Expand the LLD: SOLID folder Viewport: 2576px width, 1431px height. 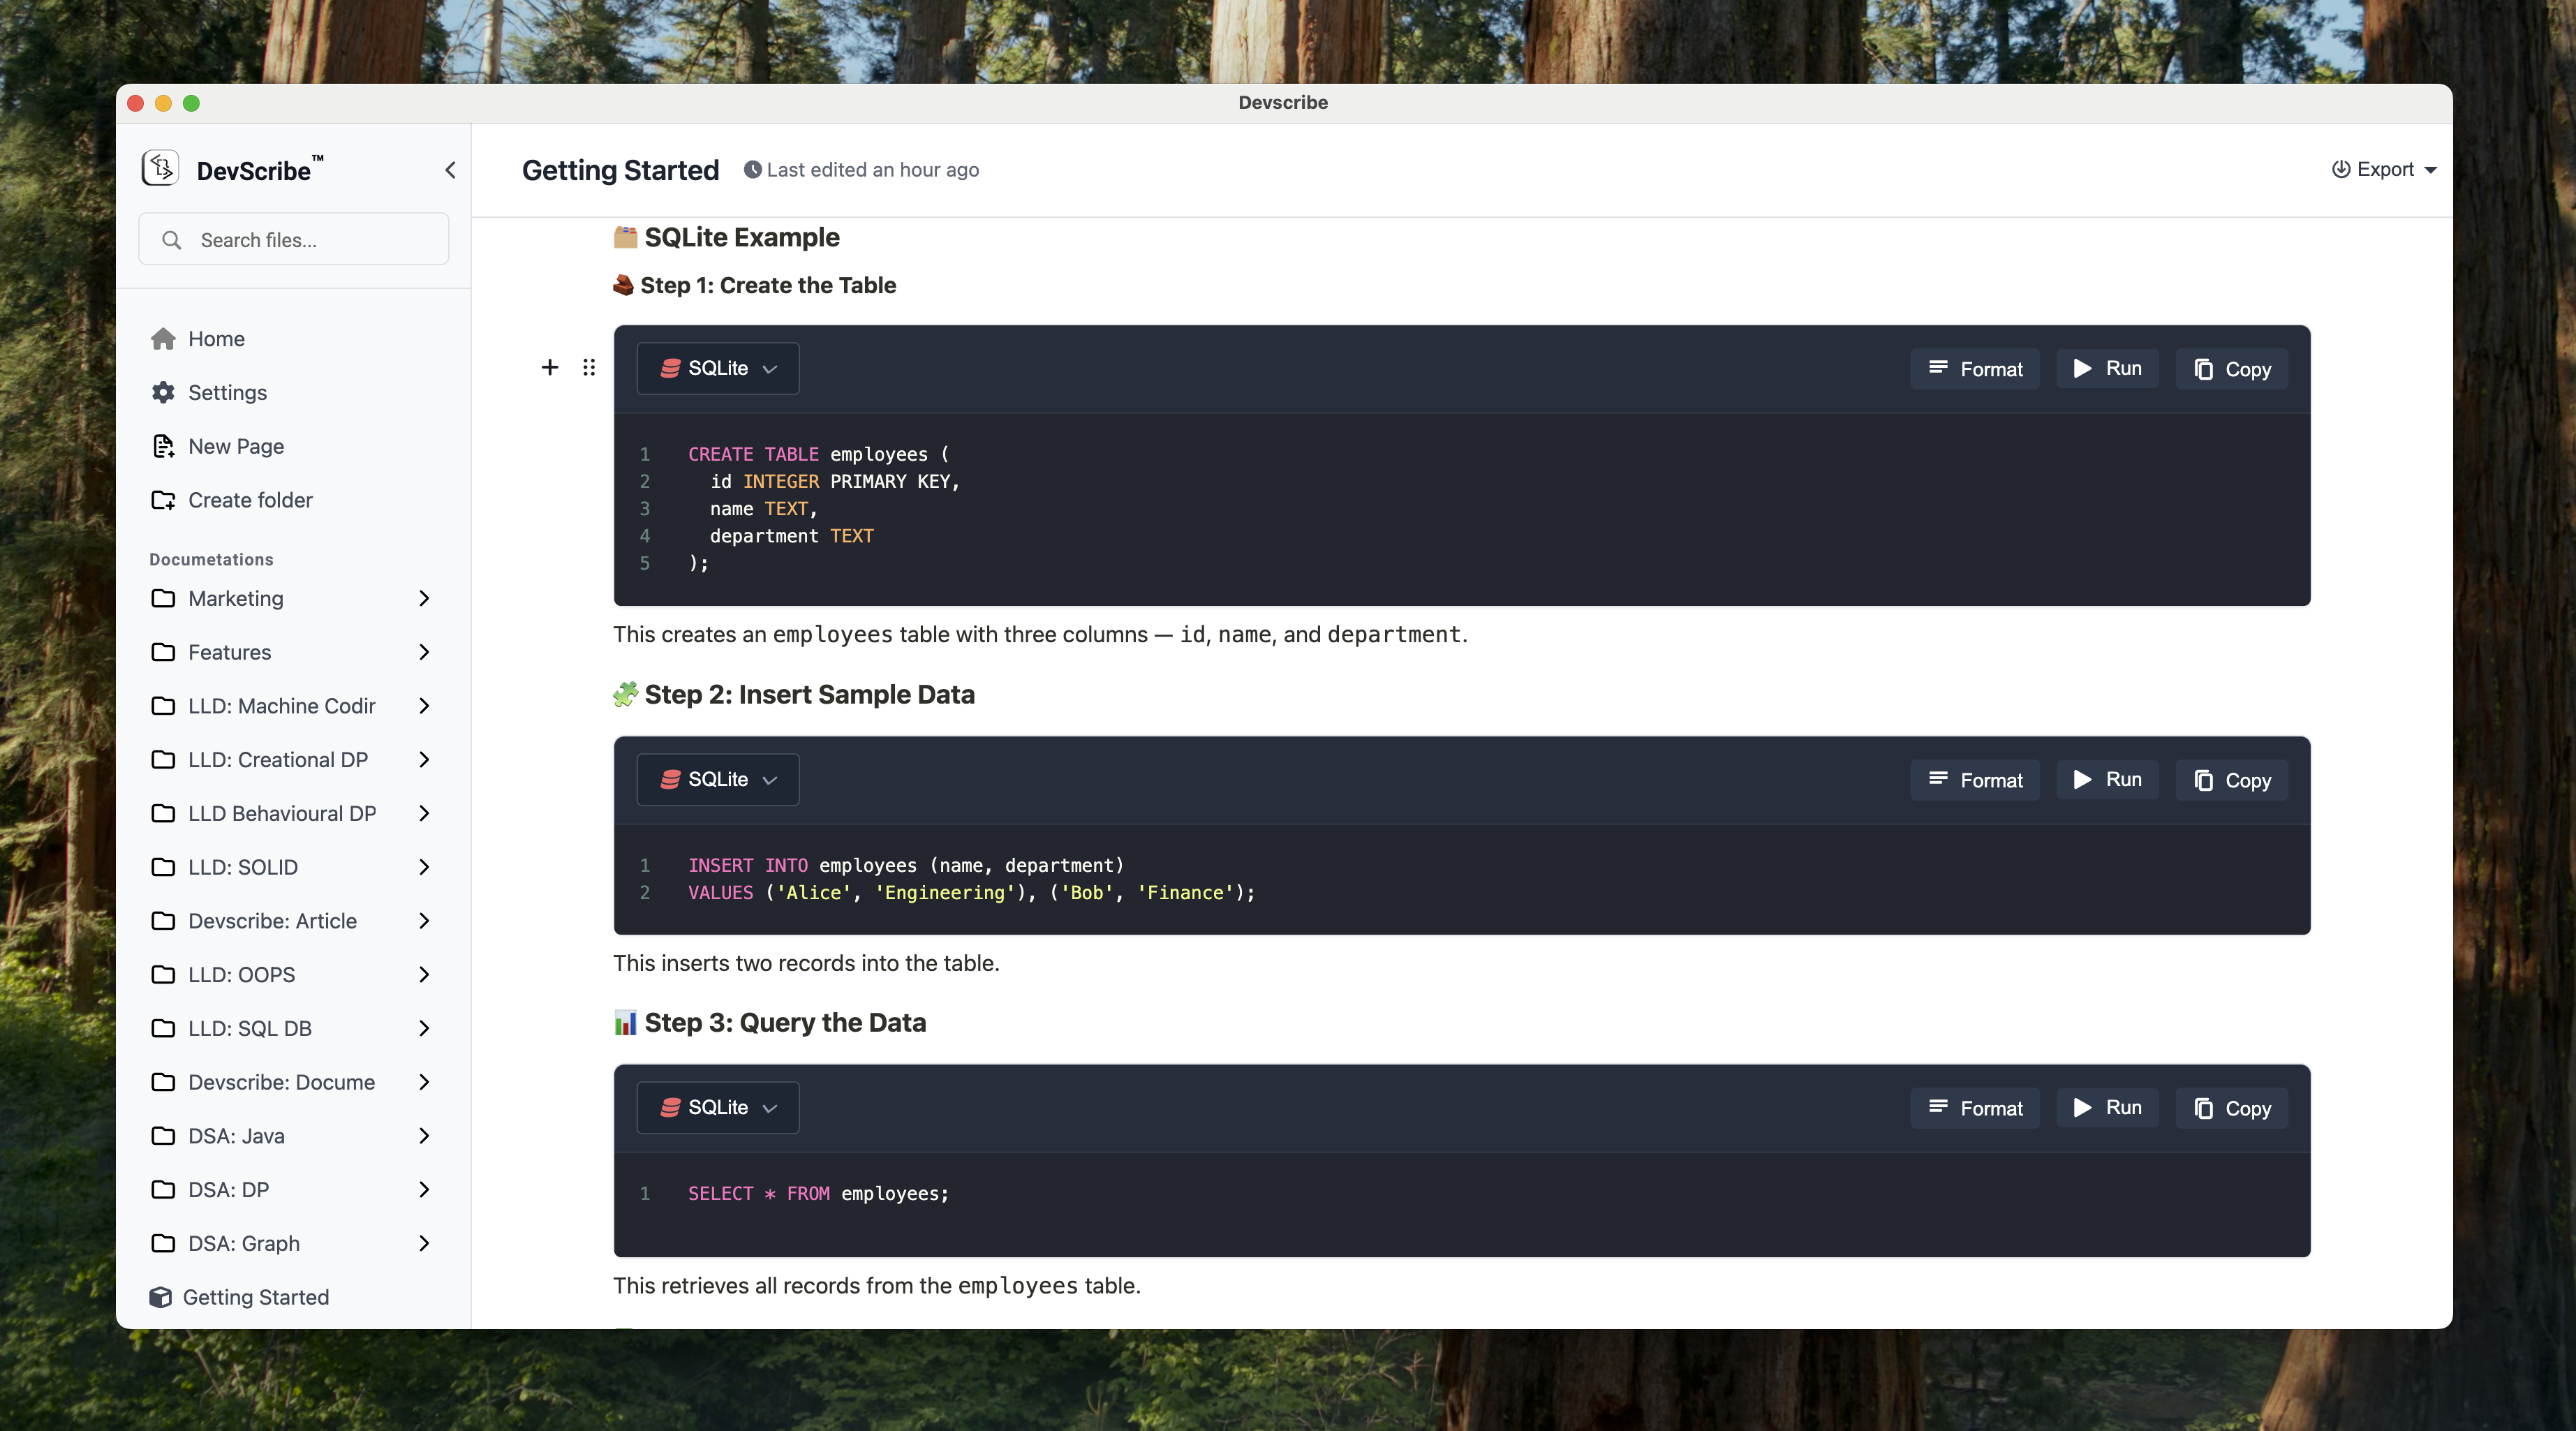pyautogui.click(x=424, y=867)
